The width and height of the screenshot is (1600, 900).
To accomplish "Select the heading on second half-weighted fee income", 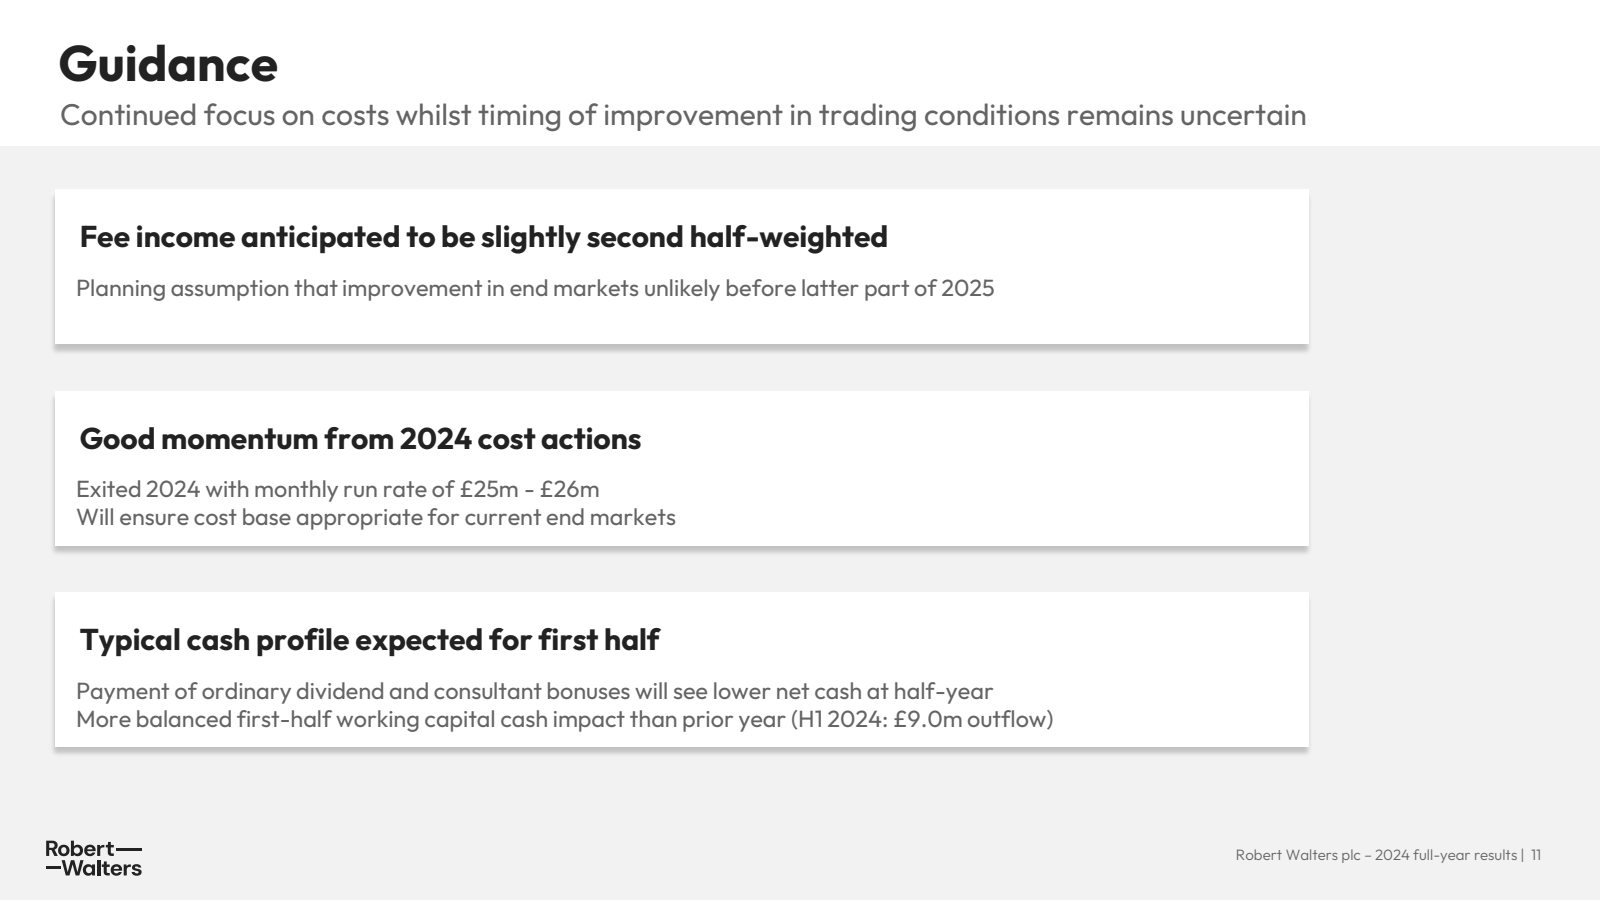I will pyautogui.click(x=483, y=237).
